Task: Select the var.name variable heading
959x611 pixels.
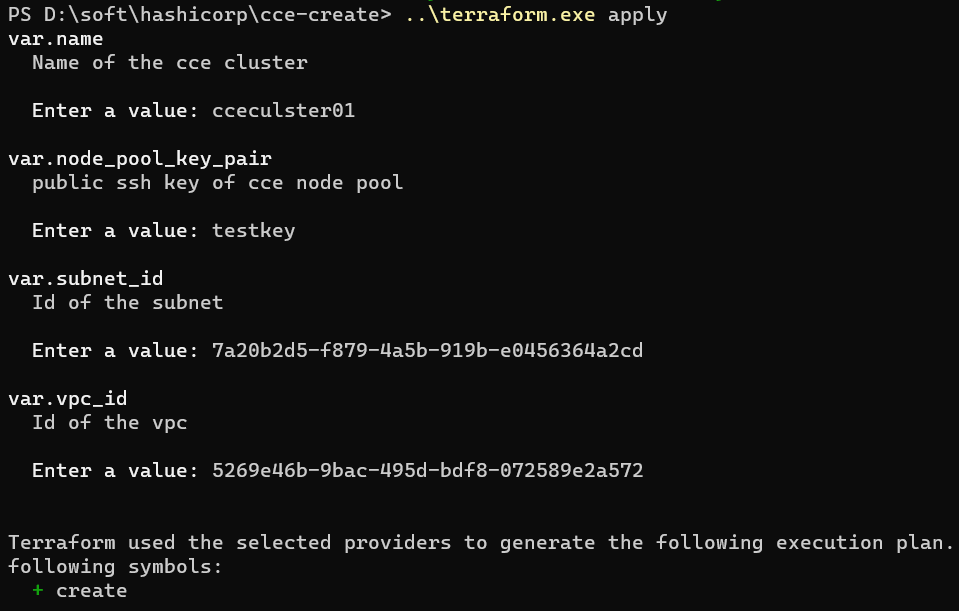Action: click(55, 39)
